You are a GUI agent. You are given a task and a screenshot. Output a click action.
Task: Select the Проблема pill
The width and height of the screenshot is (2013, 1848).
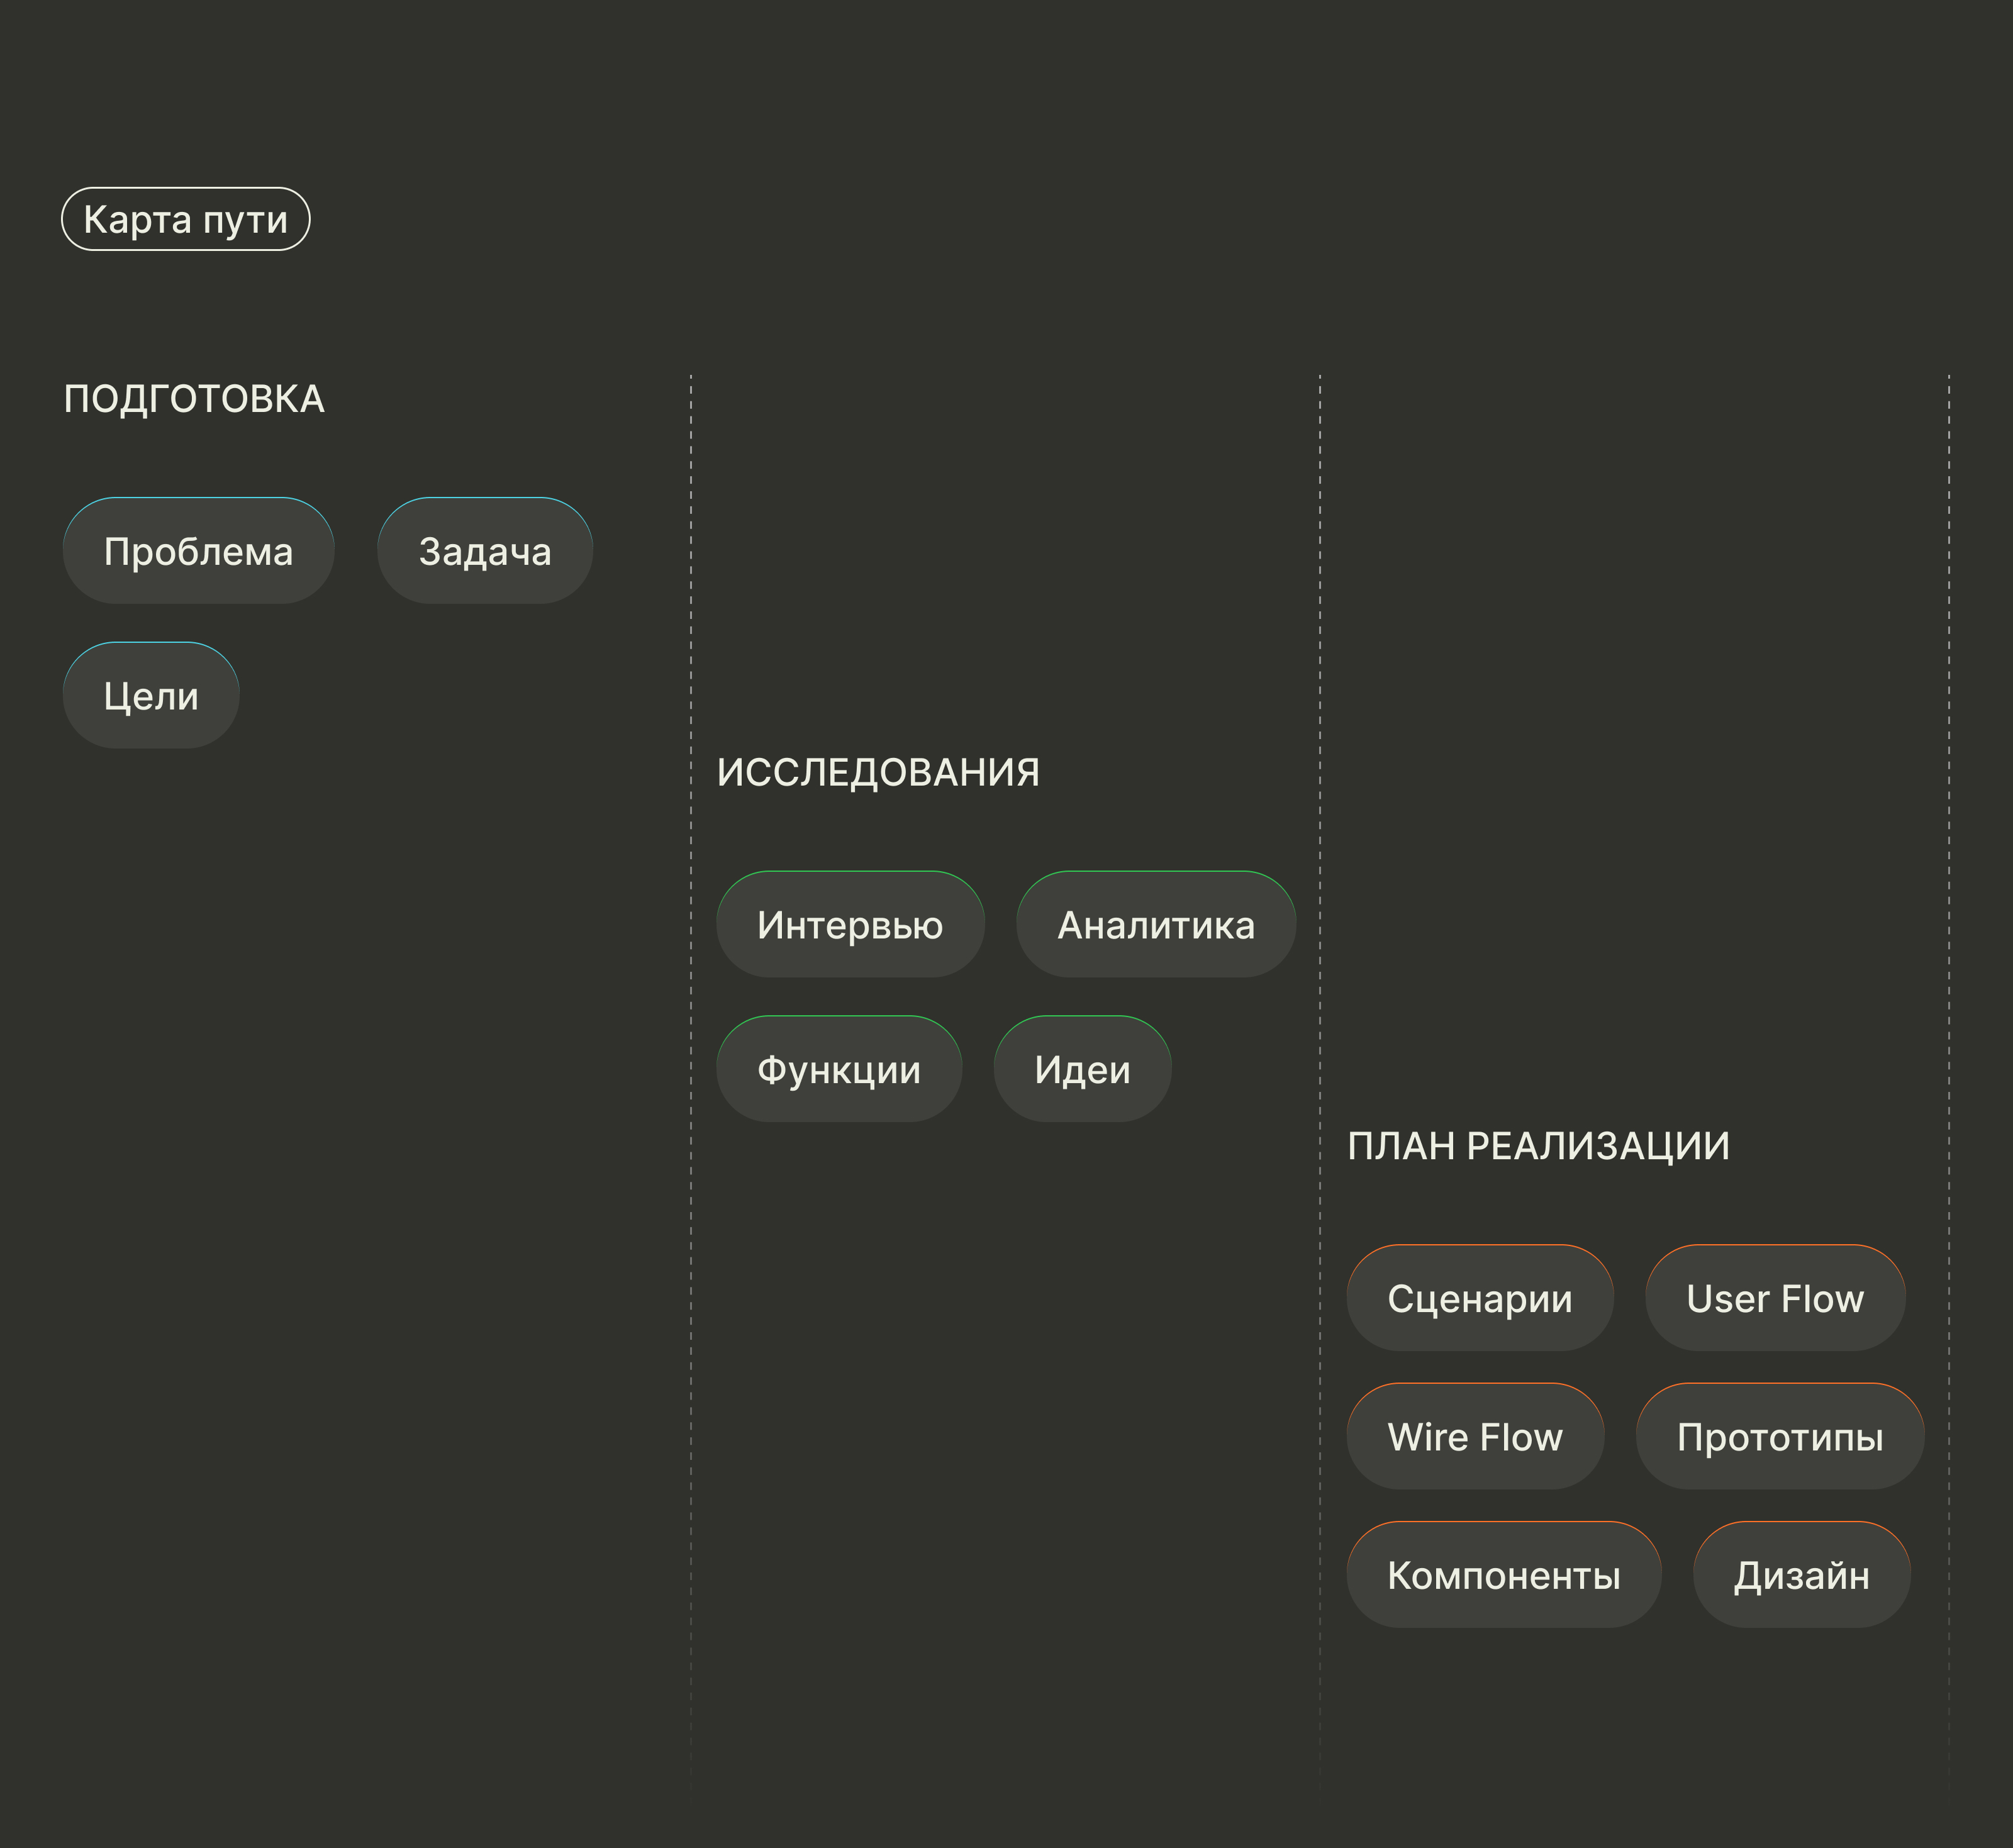tap(198, 551)
